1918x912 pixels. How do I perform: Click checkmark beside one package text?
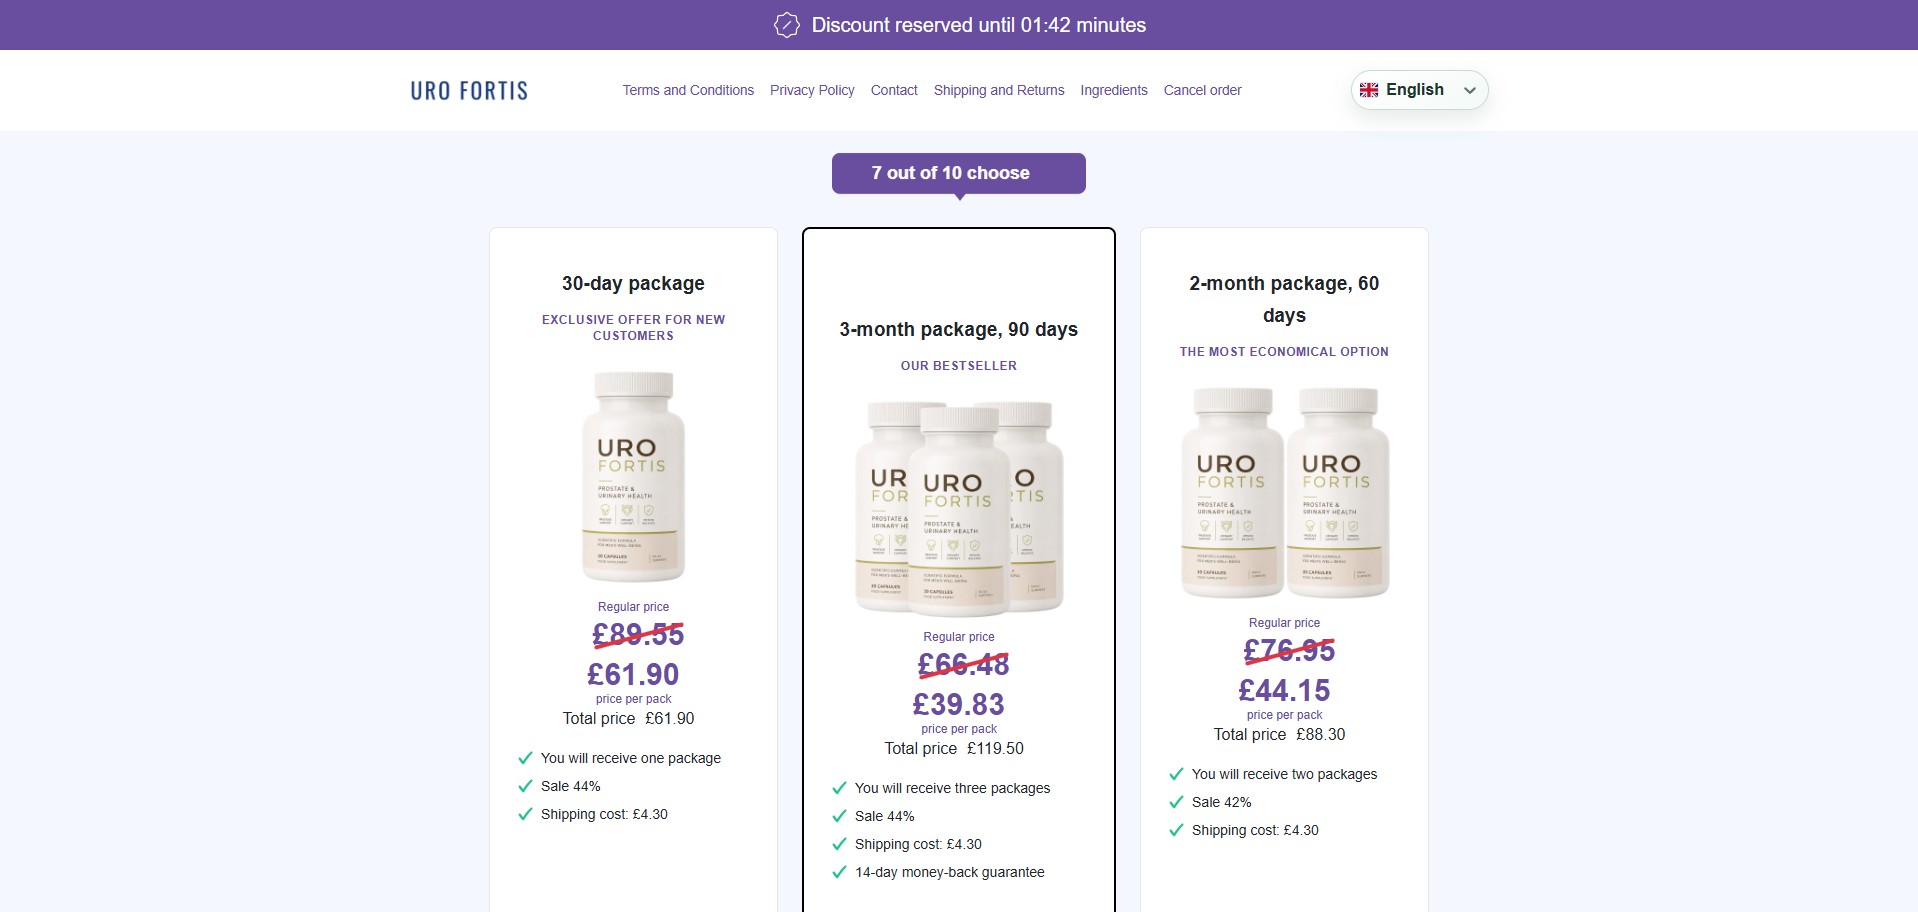pos(525,758)
